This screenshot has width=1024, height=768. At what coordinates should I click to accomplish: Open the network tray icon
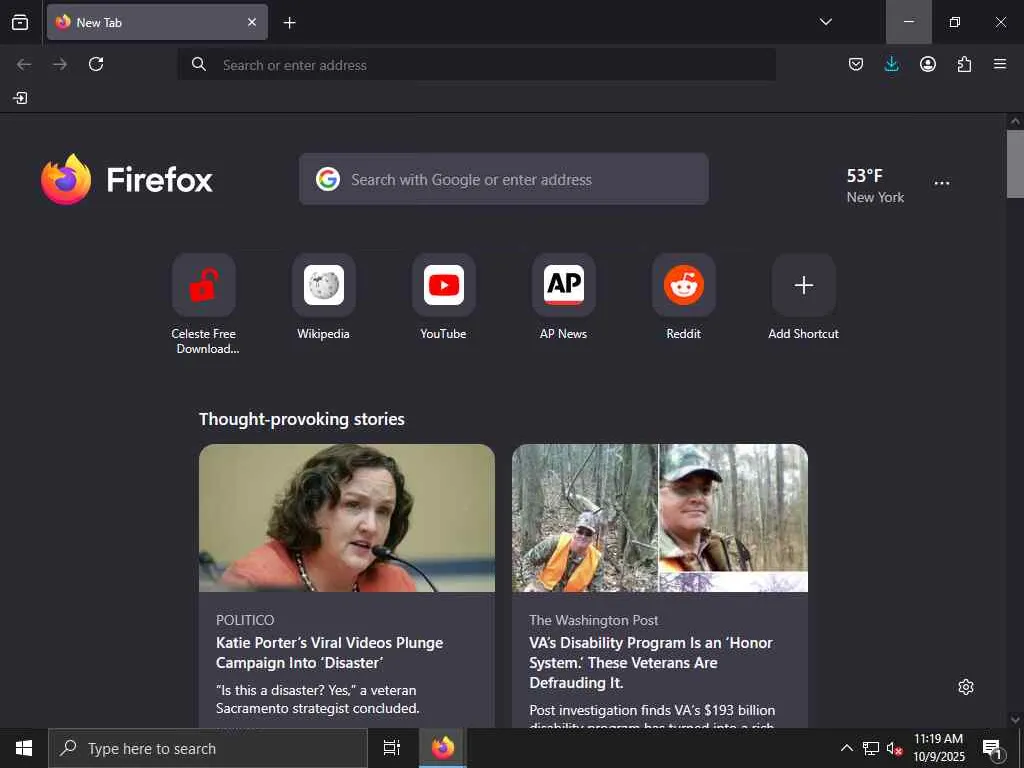871,748
